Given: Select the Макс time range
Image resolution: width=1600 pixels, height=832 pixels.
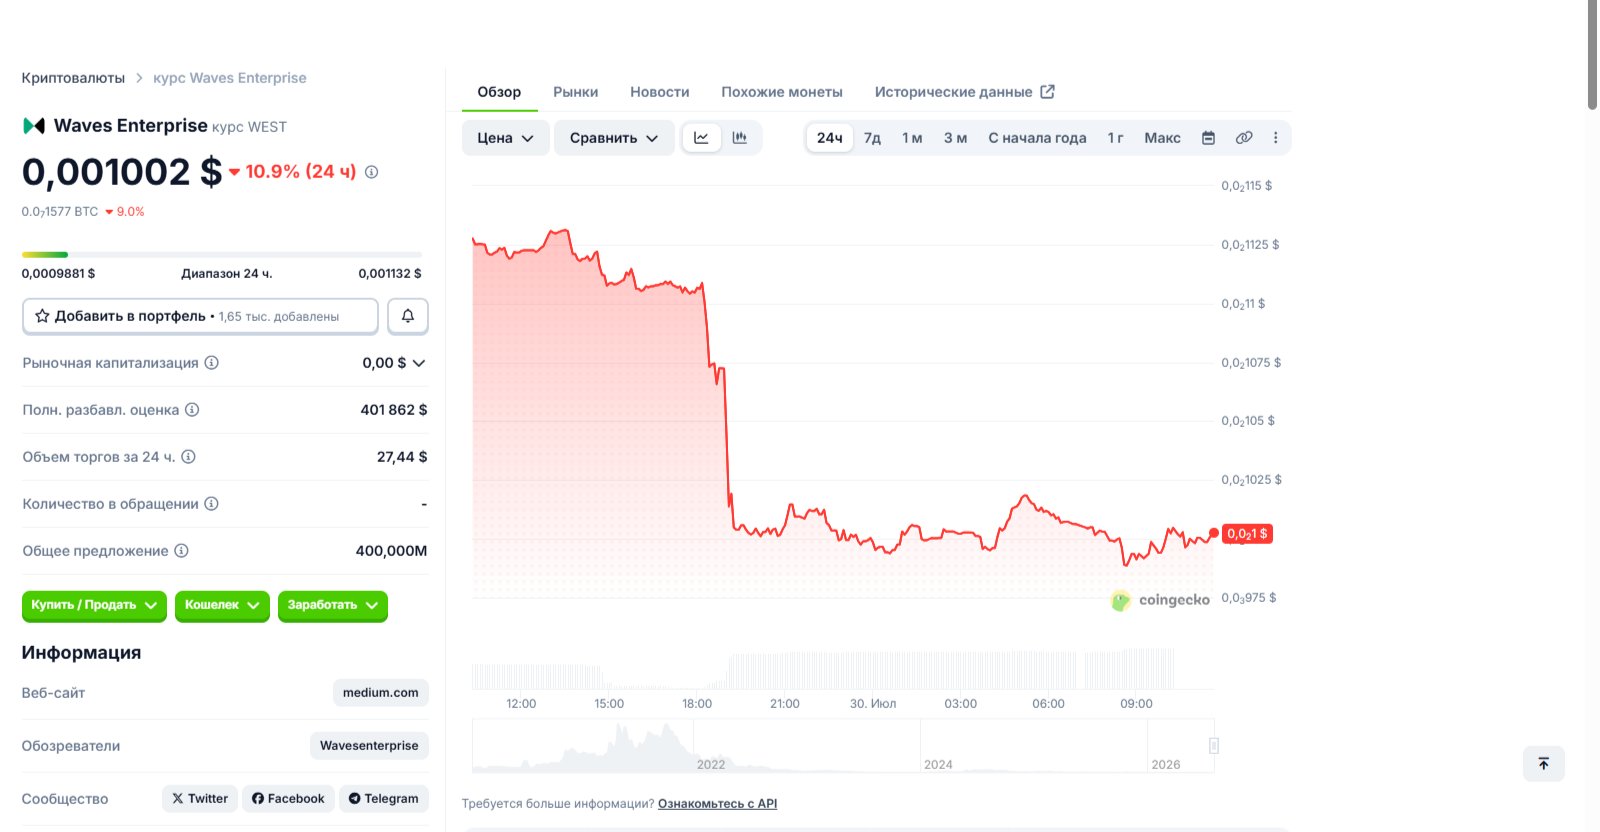Looking at the screenshot, I should 1162,138.
